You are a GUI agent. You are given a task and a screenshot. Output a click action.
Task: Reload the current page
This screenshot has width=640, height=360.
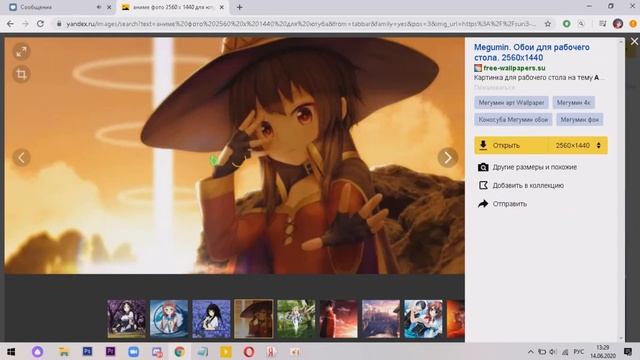[40, 24]
